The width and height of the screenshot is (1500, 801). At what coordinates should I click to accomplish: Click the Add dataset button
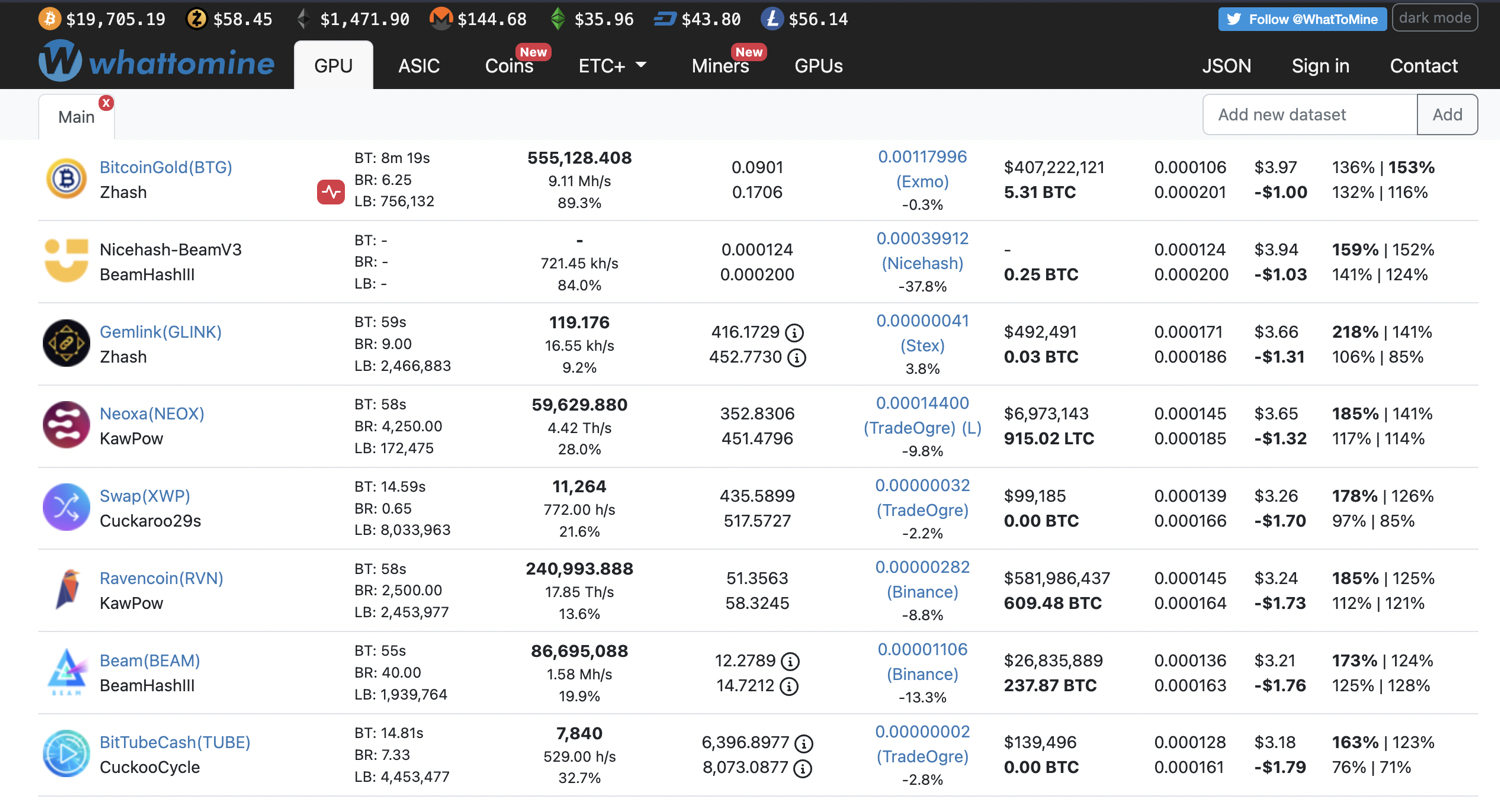click(x=1447, y=115)
